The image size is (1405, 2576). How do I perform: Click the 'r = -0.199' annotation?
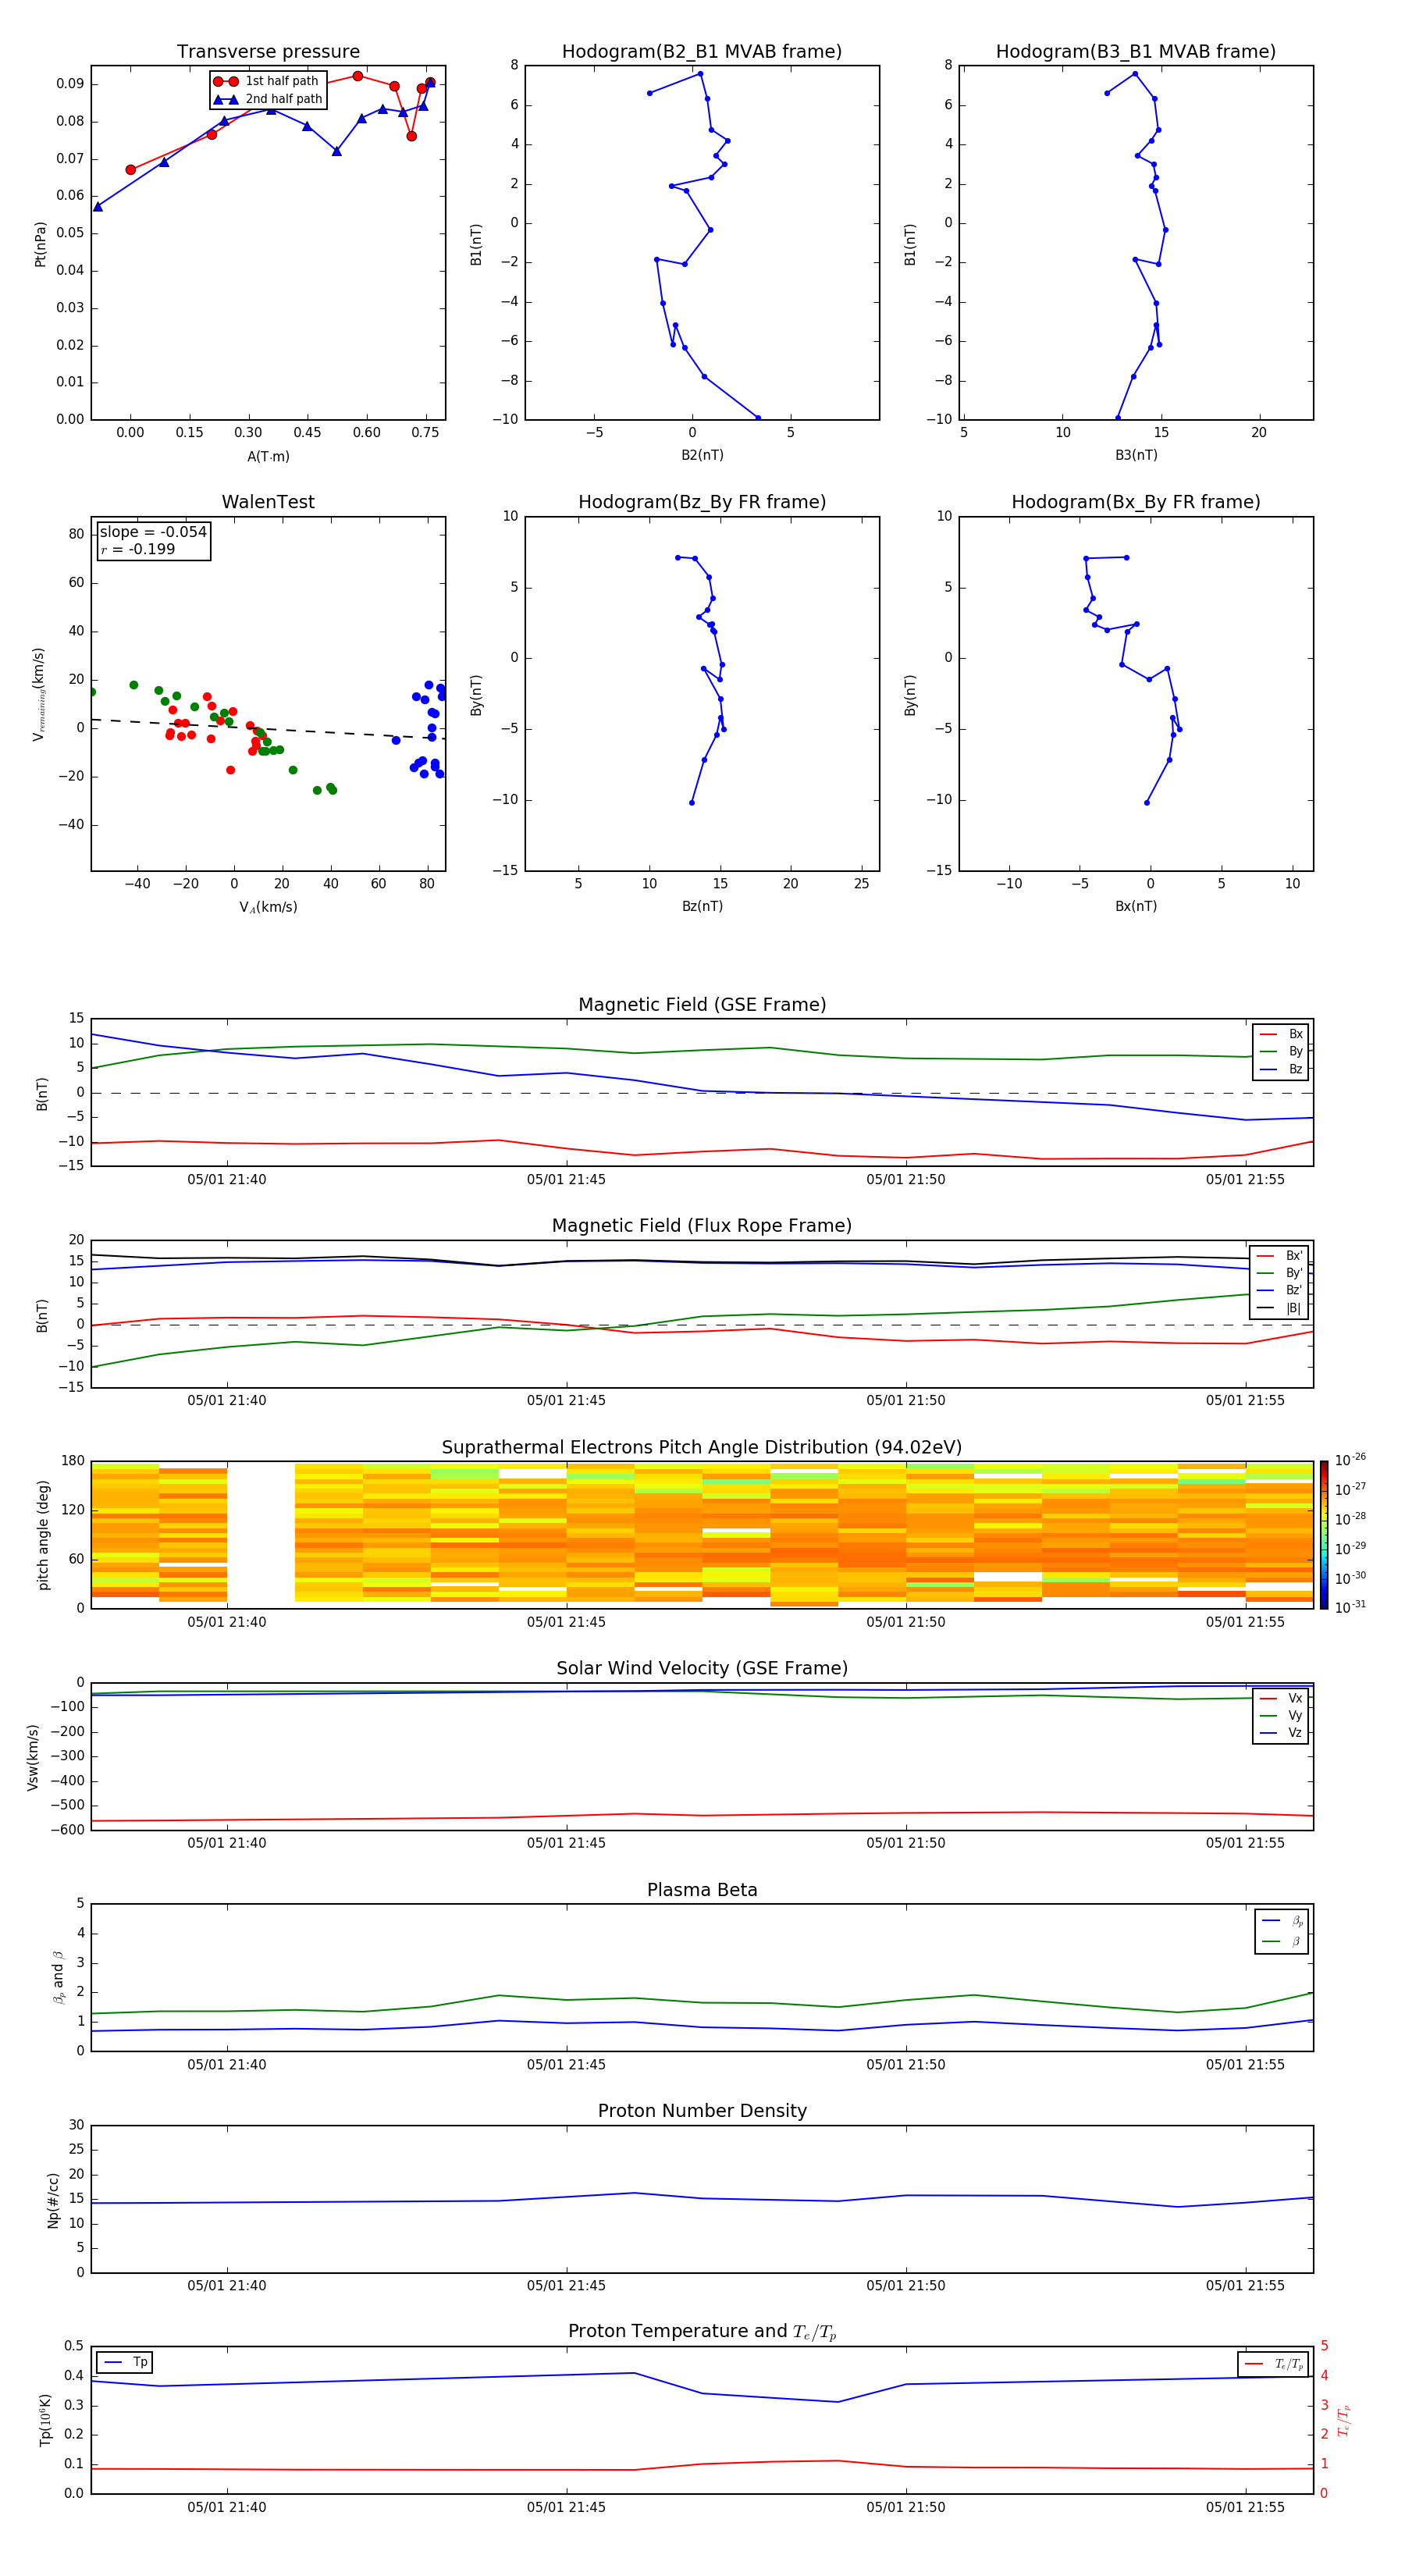138,549
